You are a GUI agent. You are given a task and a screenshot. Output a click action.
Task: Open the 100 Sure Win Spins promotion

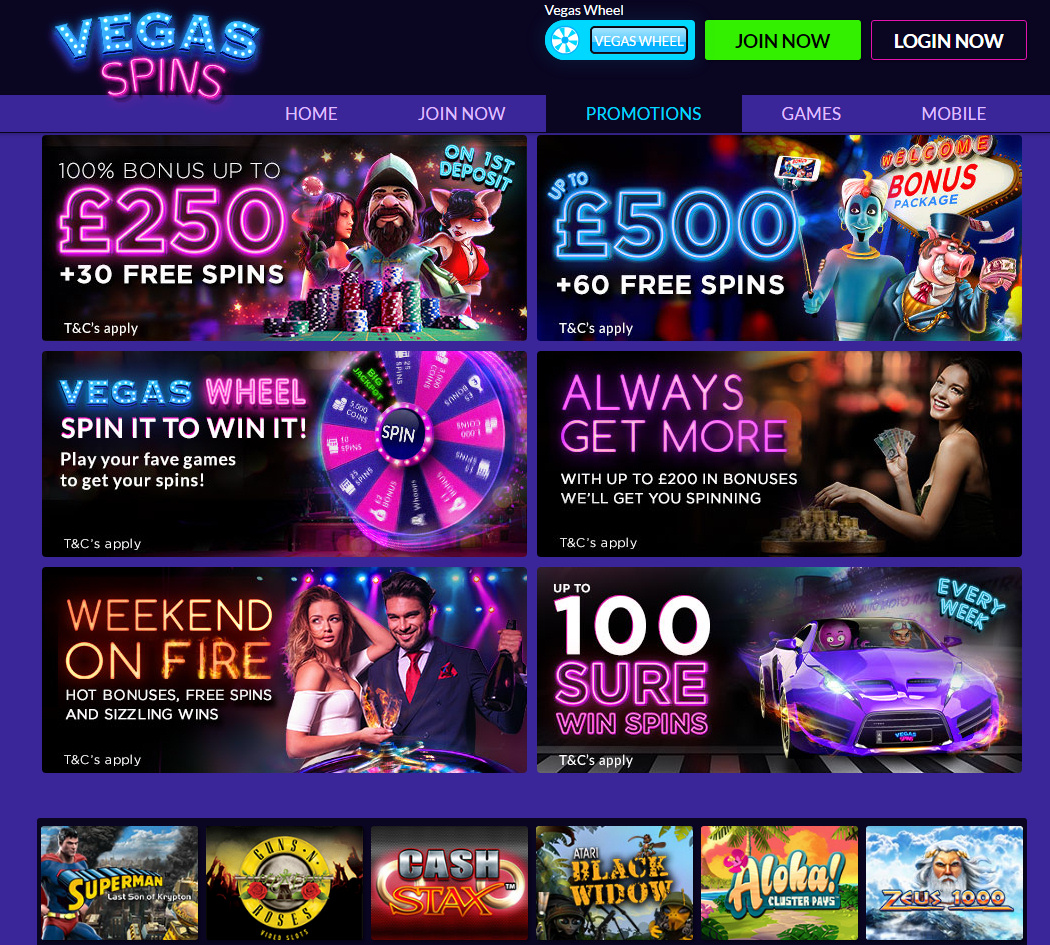pos(779,670)
